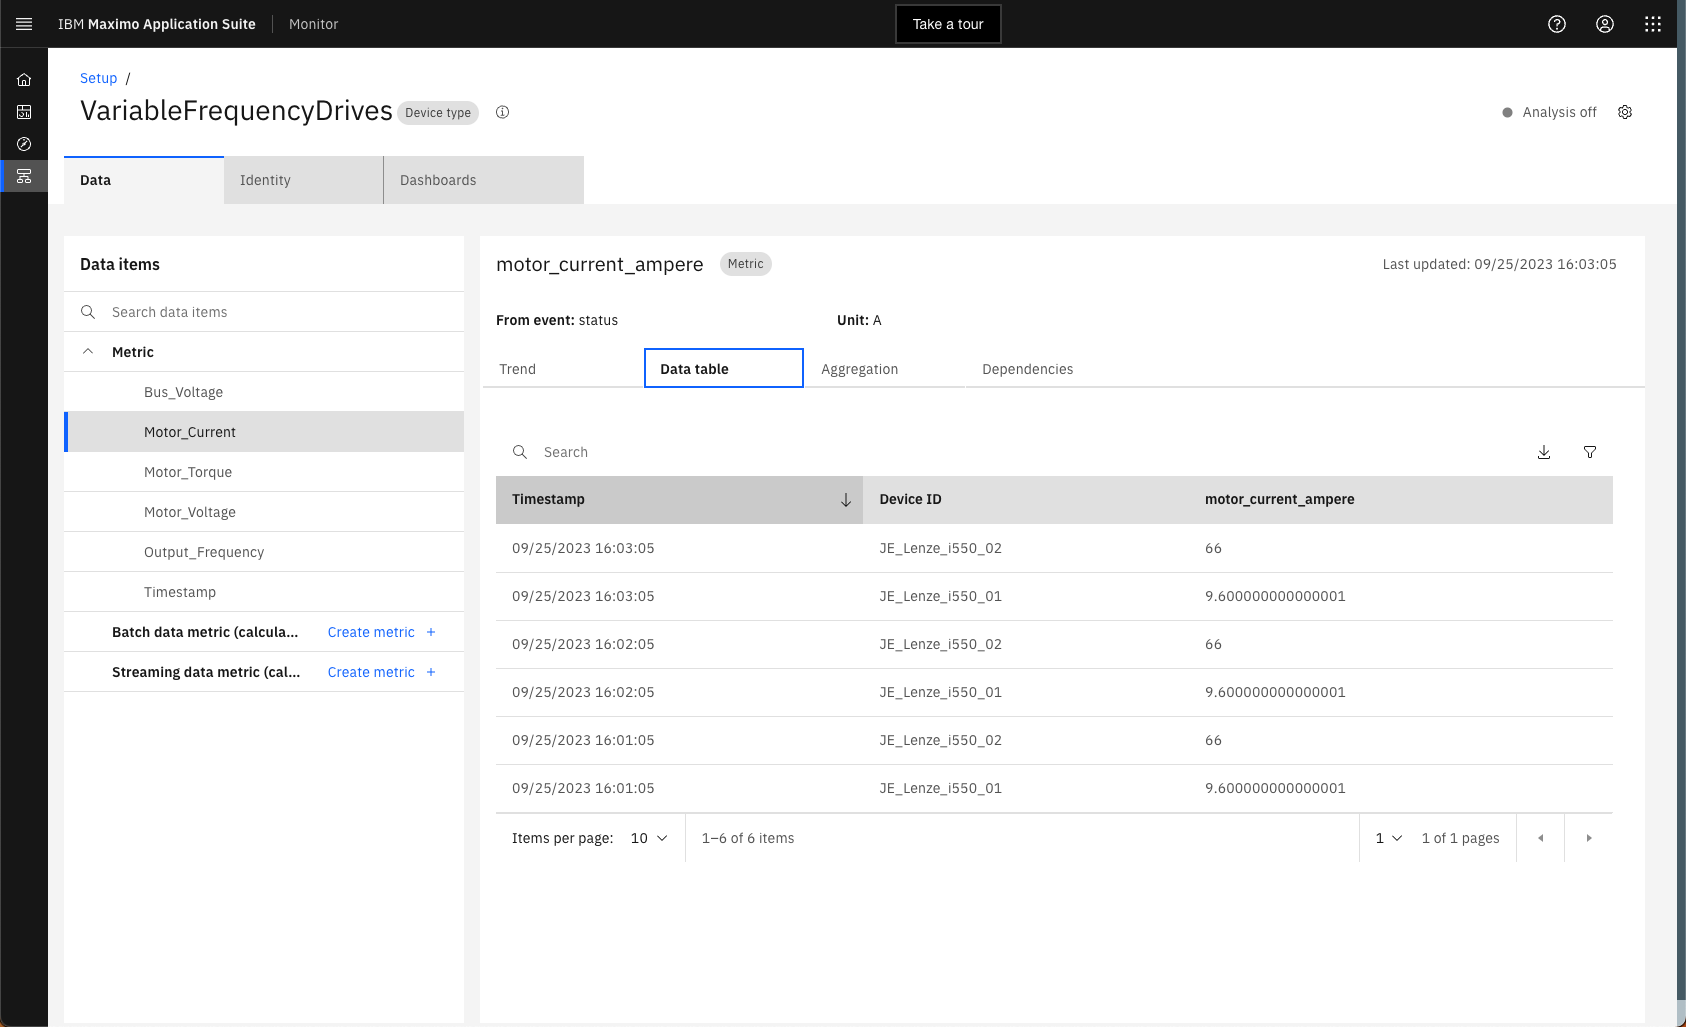Viewport: 1686px width, 1027px height.
Task: Click Monitor in the header
Action: tap(313, 24)
